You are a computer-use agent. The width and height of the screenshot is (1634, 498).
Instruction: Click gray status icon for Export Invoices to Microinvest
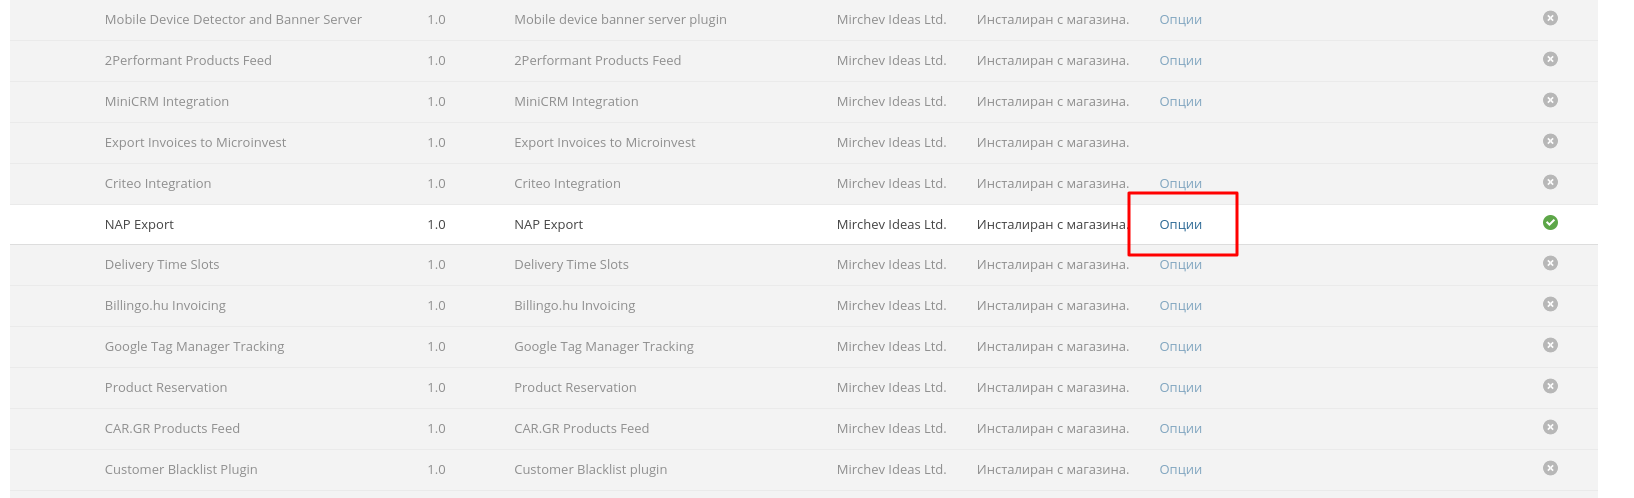(1550, 141)
